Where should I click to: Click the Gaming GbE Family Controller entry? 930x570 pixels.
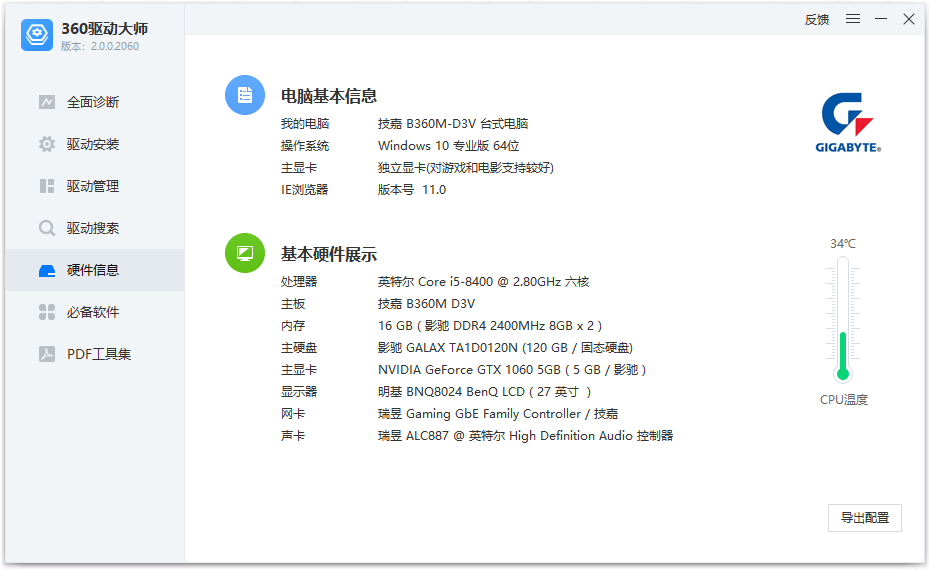point(498,414)
